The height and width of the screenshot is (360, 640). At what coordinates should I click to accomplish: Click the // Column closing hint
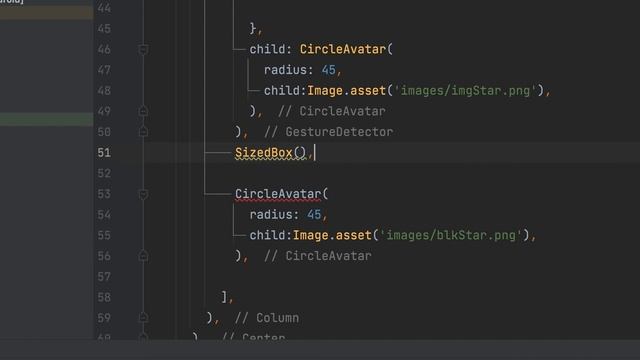click(267, 318)
